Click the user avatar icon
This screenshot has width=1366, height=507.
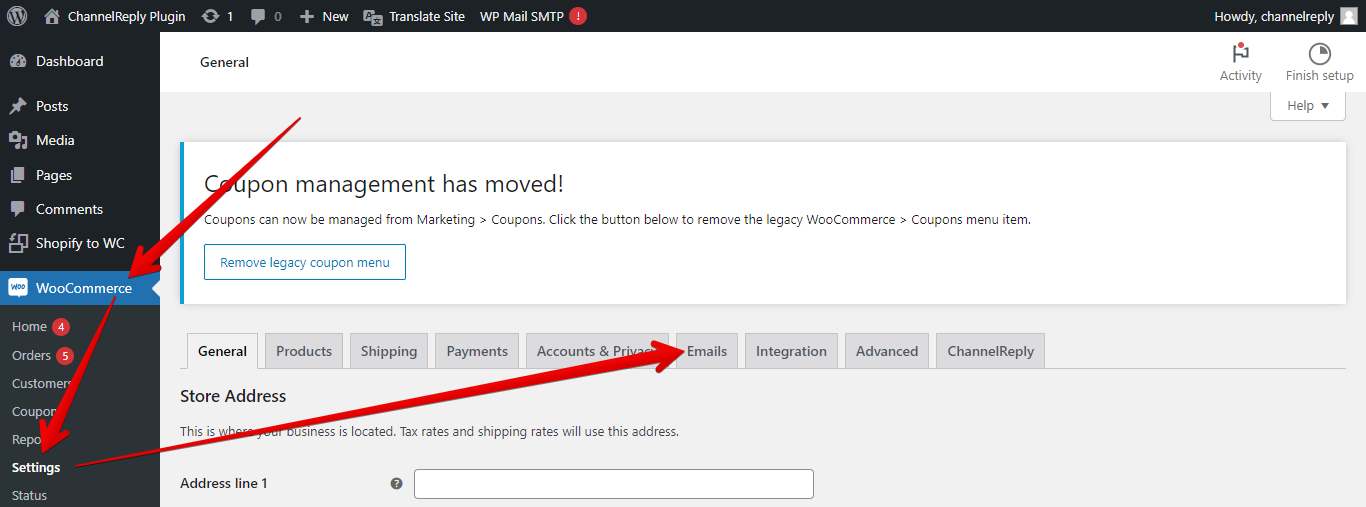(x=1349, y=16)
